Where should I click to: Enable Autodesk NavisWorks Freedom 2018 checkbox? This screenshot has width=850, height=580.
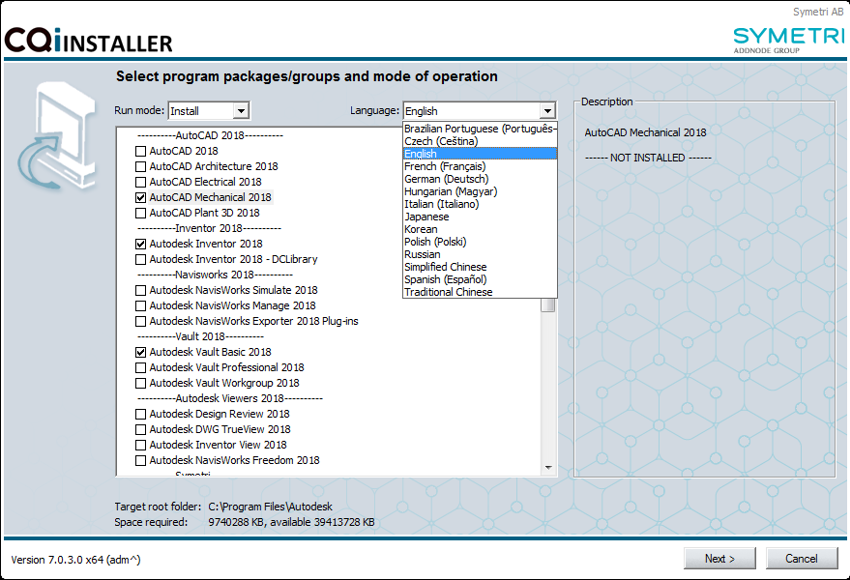pos(140,460)
